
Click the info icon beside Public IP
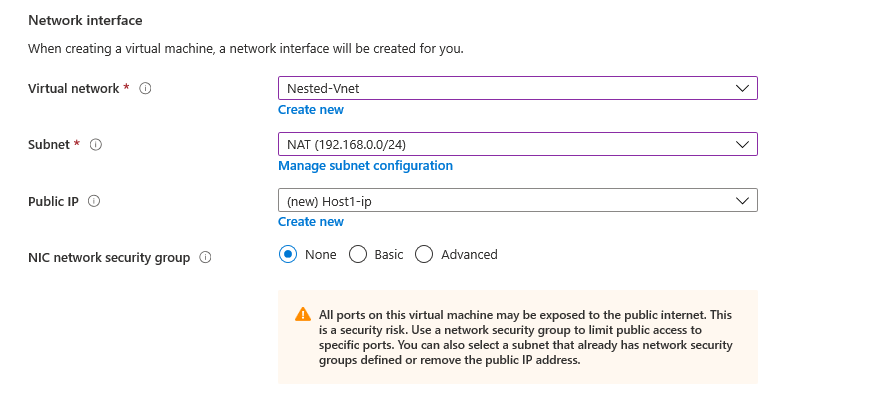pos(94,201)
